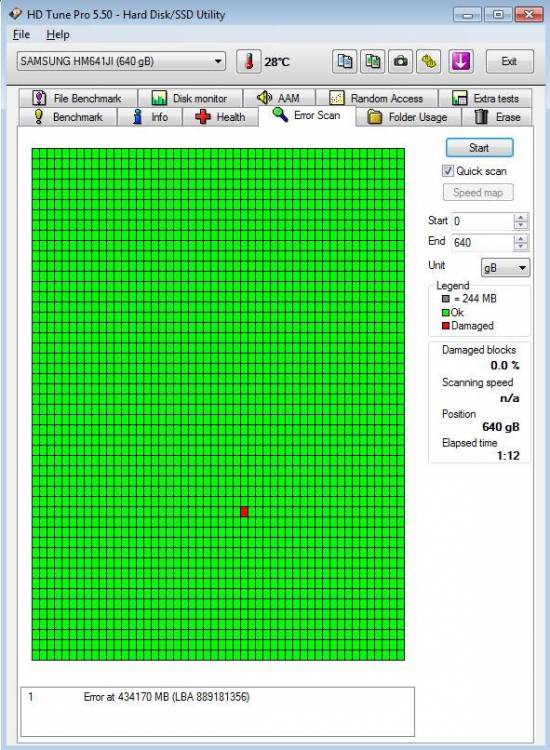The image size is (550, 750).
Task: Open the File menu
Action: 21,34
